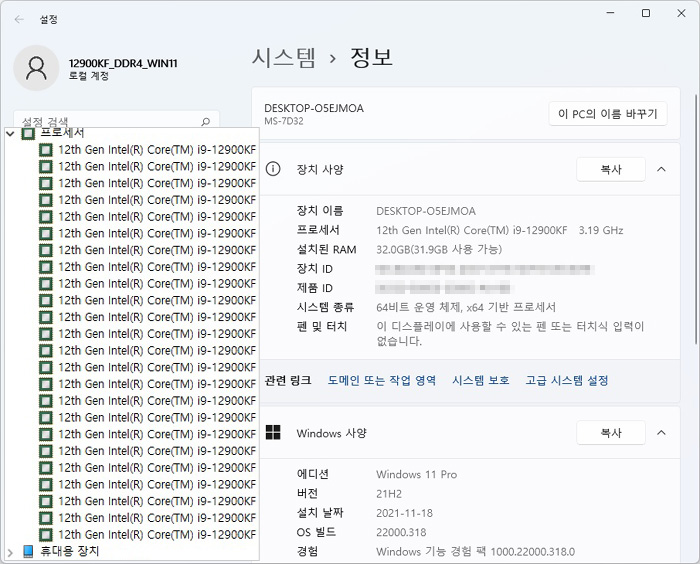The image size is (700, 564).
Task: Click the 휴대용 장치 device icon
Action: point(28,551)
